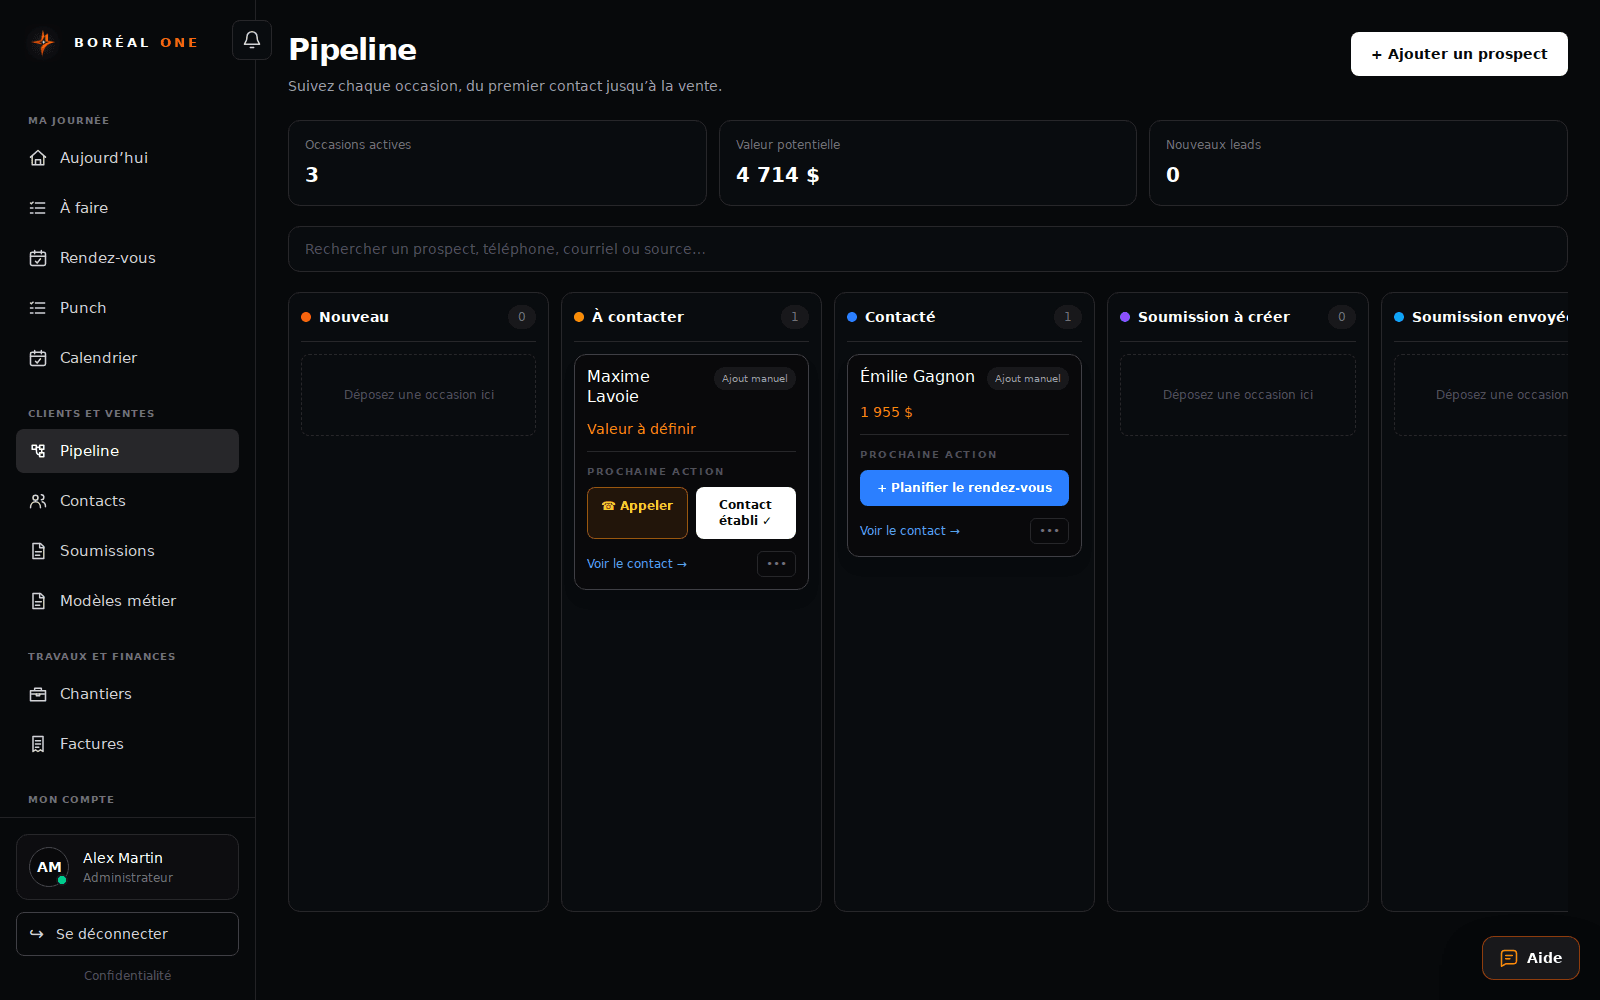This screenshot has width=1600, height=1000.
Task: Click the Factures receipt icon
Action: coord(38,744)
